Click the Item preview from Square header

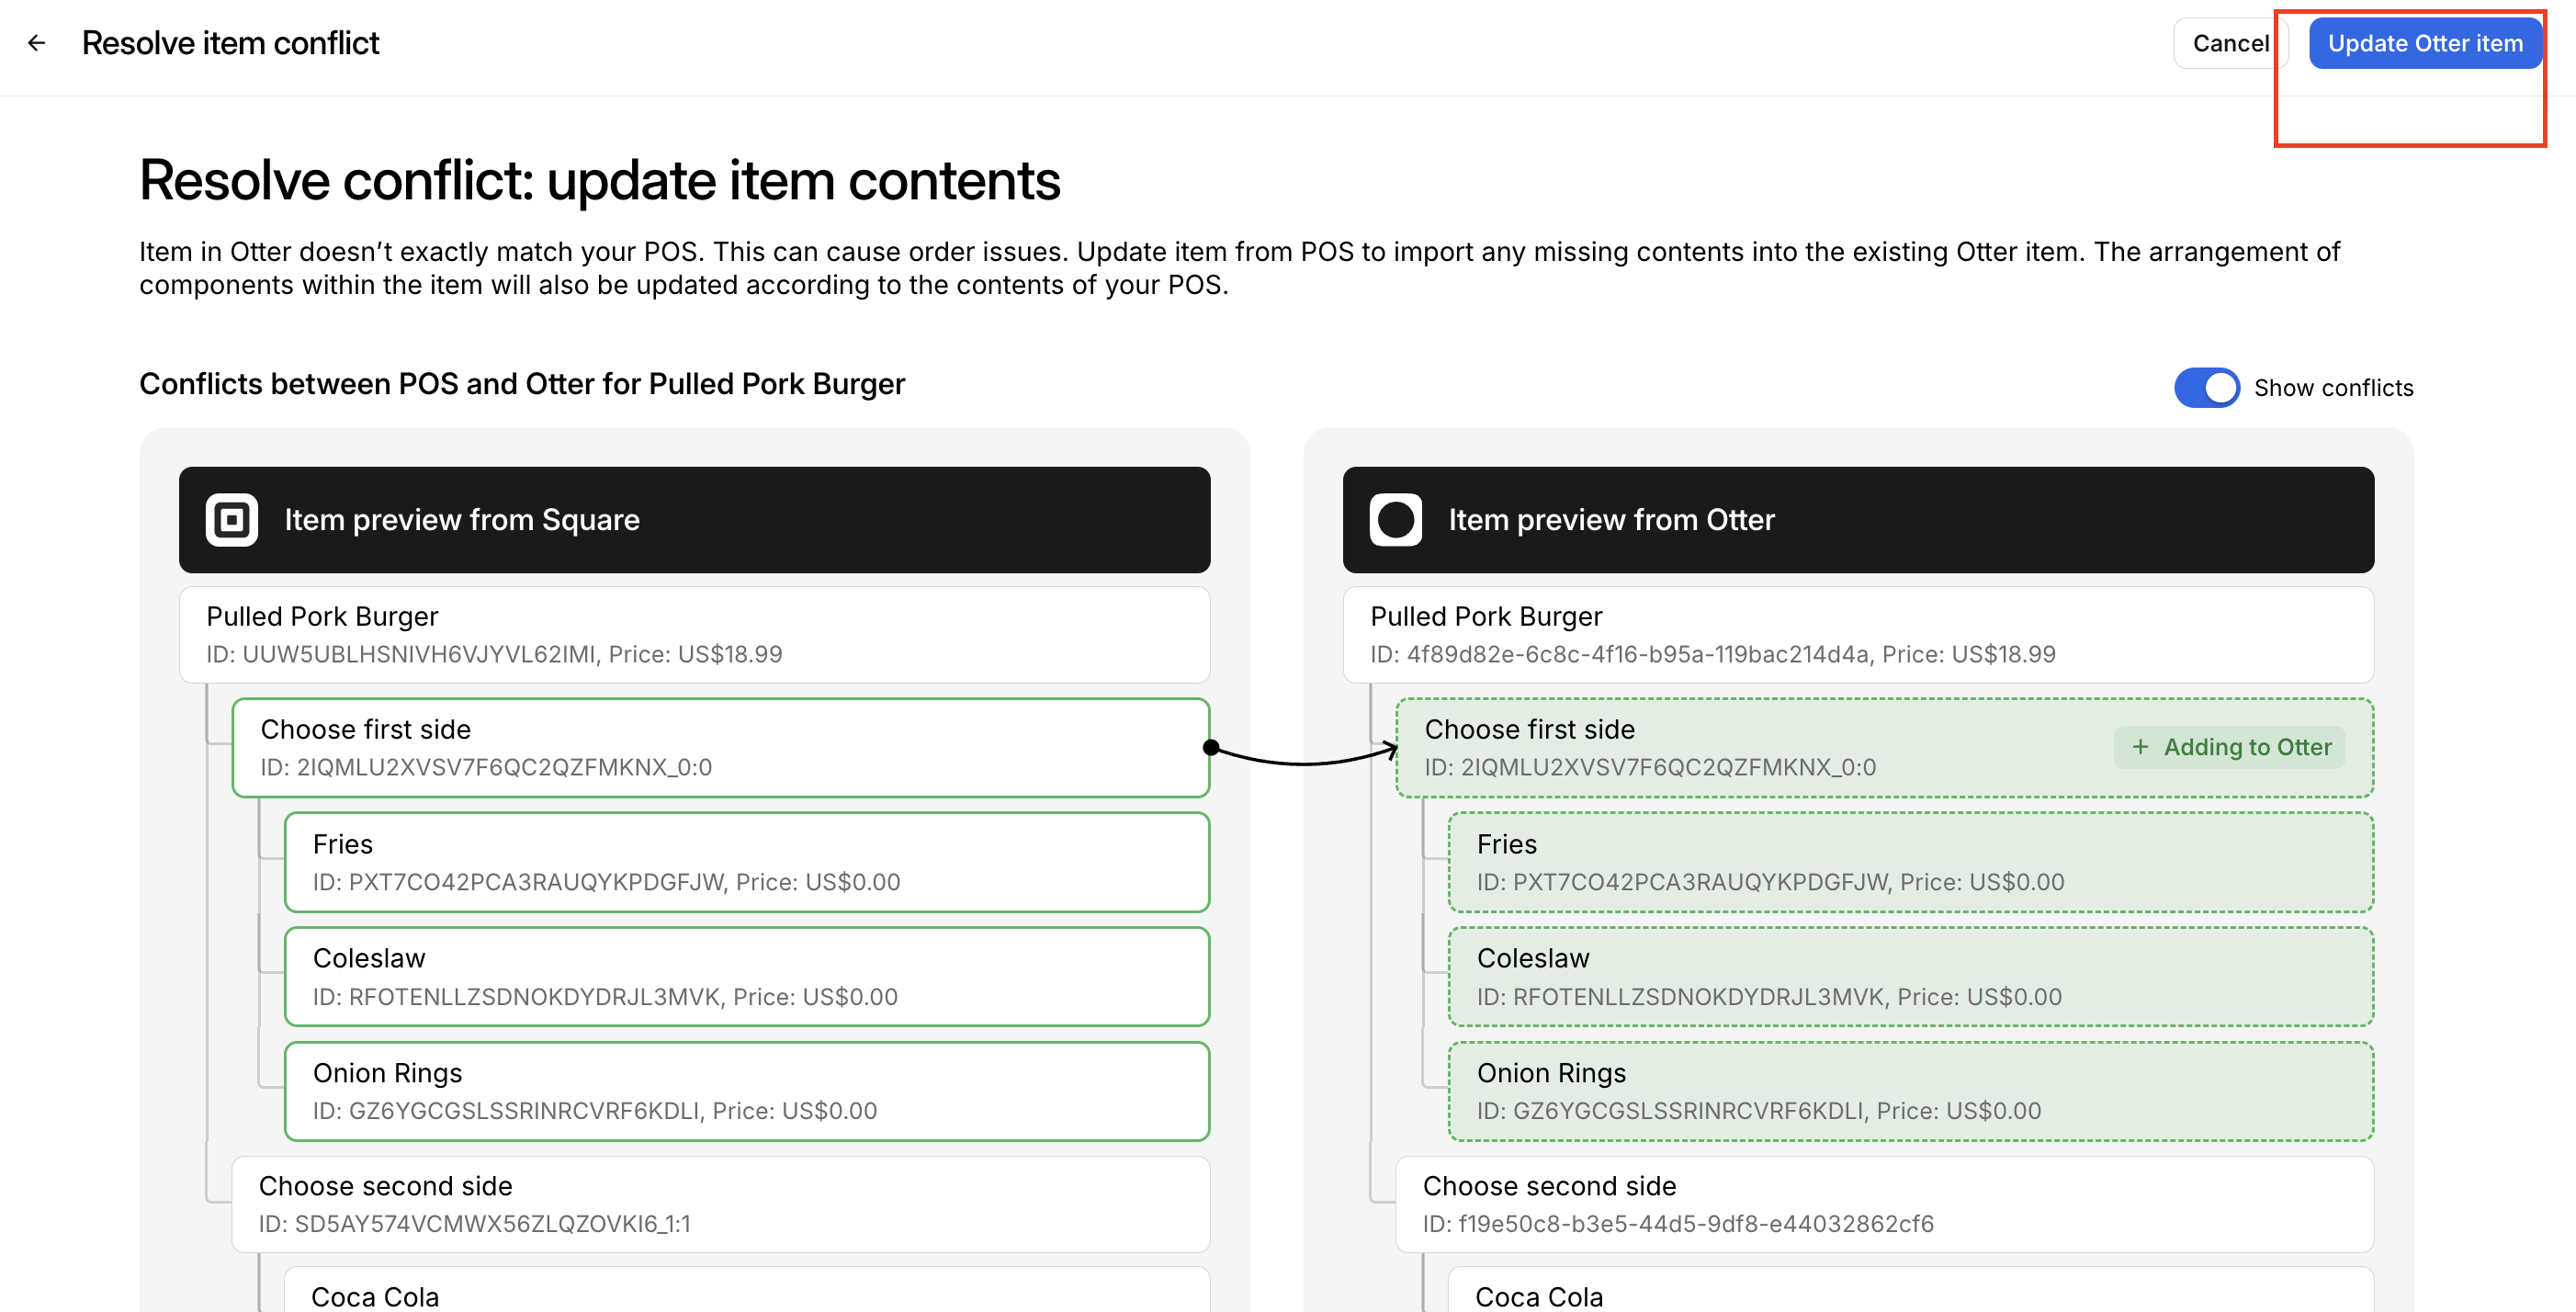pyautogui.click(x=694, y=520)
